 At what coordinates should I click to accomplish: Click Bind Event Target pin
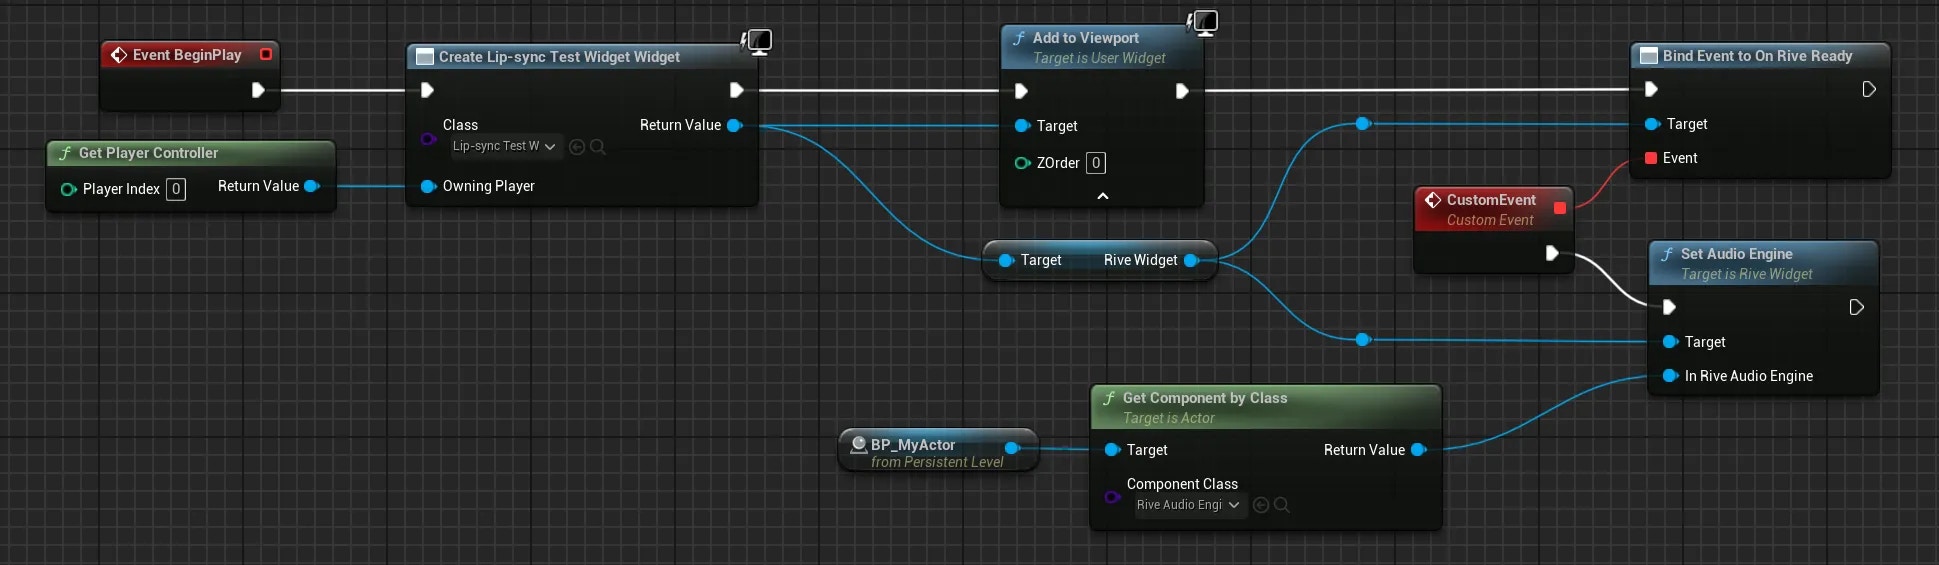pyautogui.click(x=1652, y=124)
